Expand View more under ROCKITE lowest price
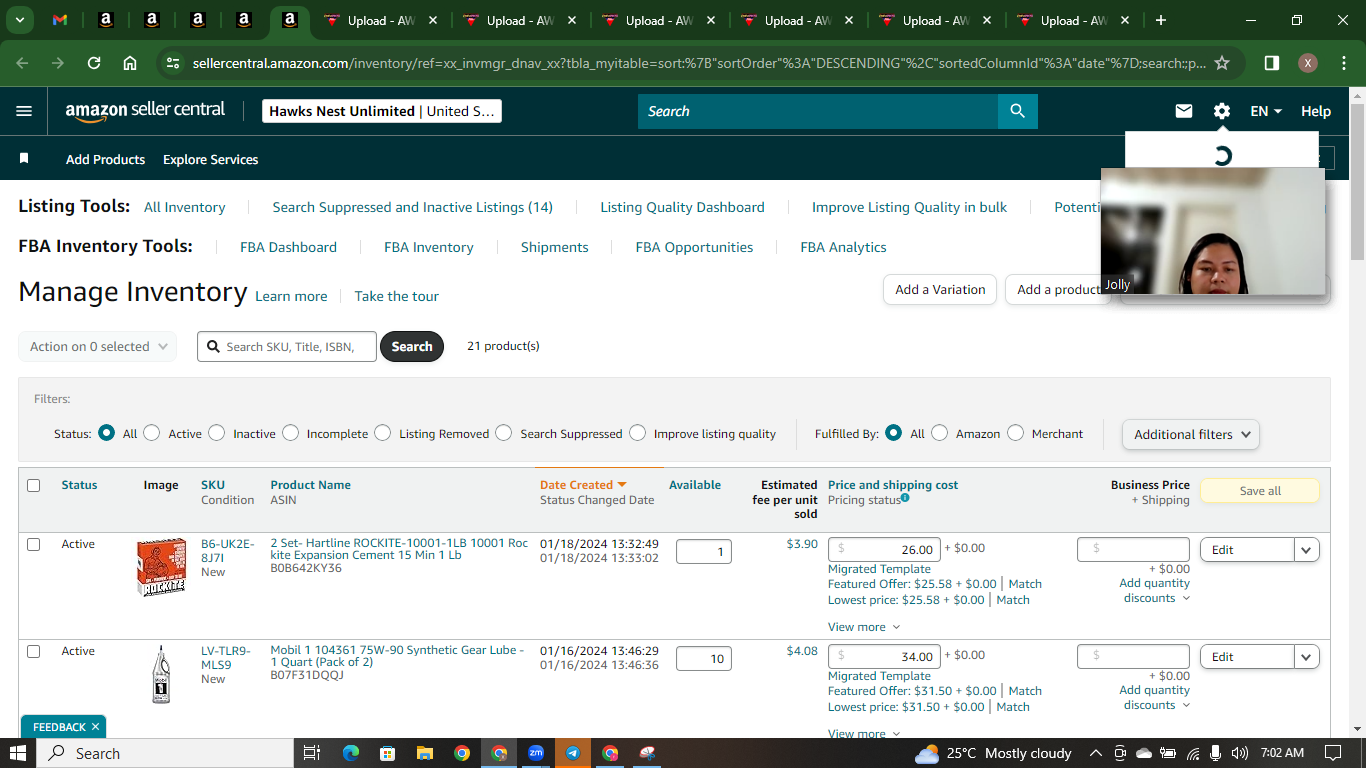Screen dimensions: 1366x768 pos(864,627)
